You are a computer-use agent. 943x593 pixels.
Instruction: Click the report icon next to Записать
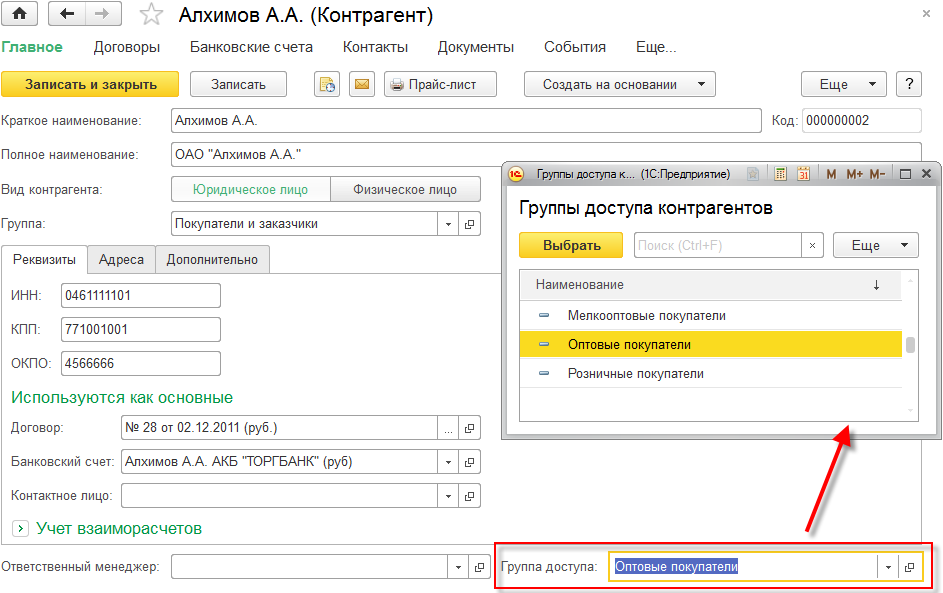pyautogui.click(x=328, y=85)
